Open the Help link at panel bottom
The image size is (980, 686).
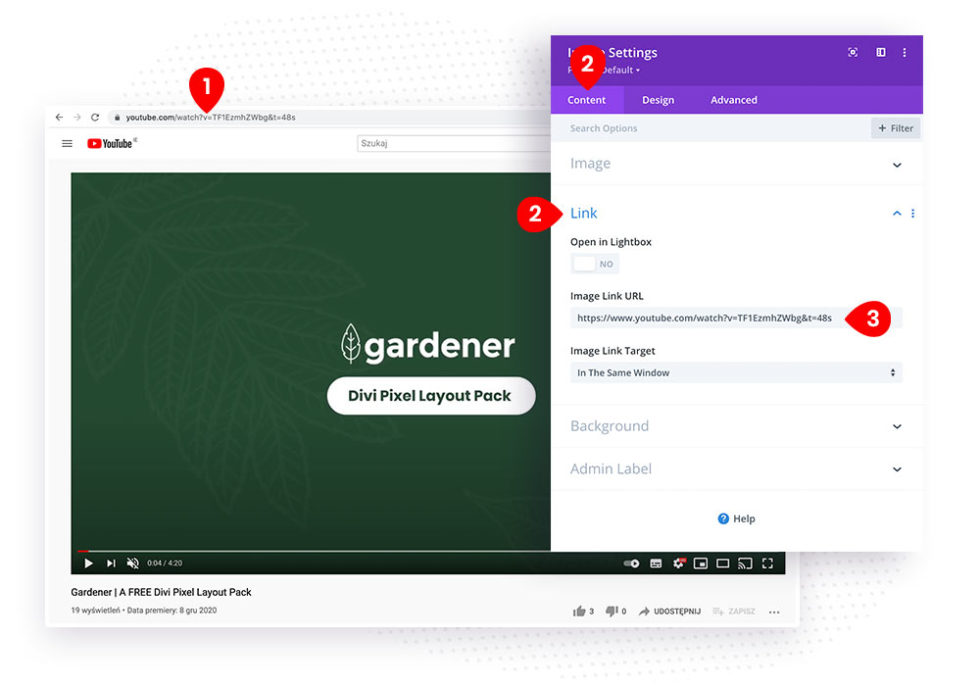[737, 518]
